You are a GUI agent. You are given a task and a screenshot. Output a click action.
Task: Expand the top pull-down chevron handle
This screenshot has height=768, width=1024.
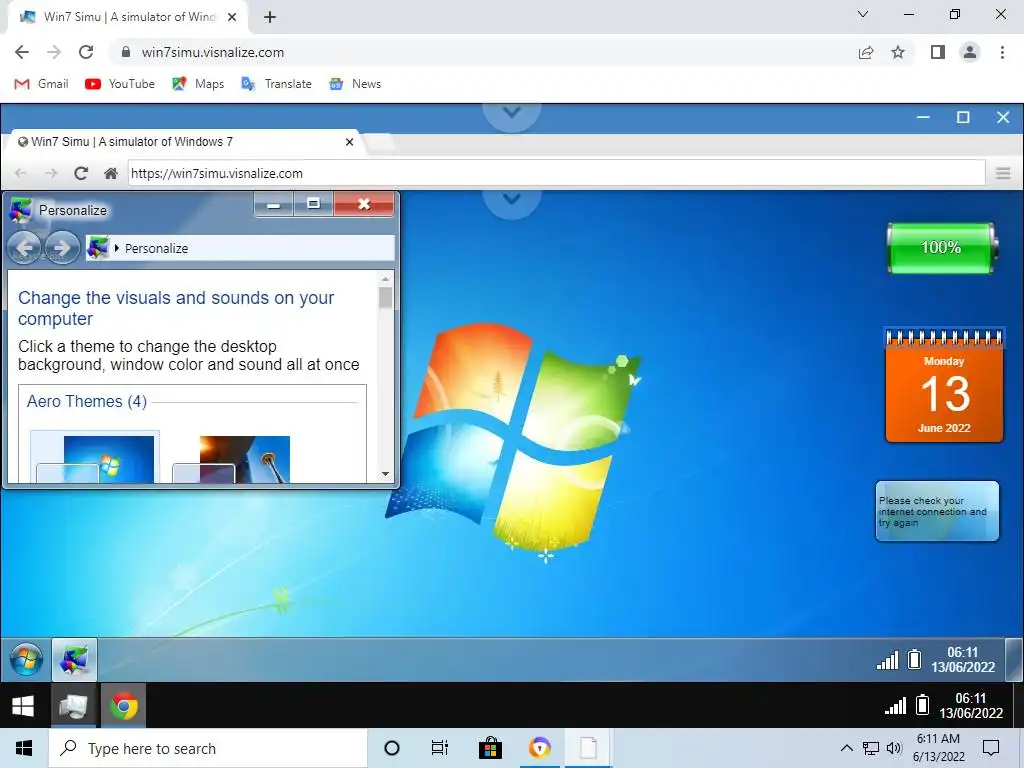tap(511, 114)
